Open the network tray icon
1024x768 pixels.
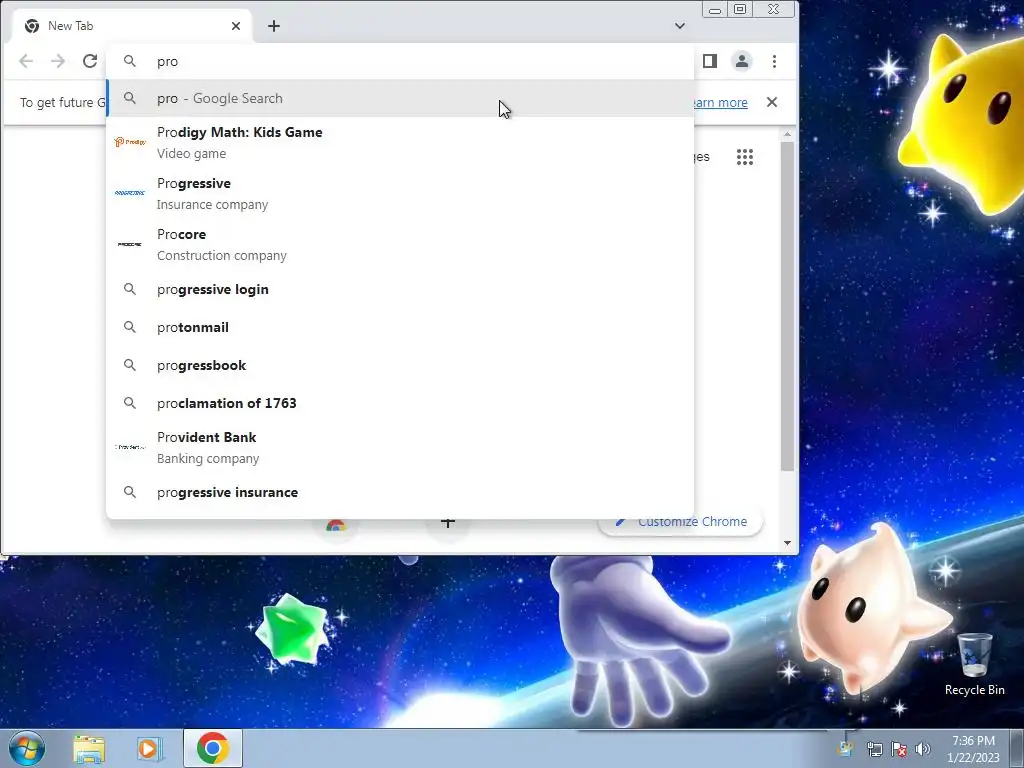point(874,749)
